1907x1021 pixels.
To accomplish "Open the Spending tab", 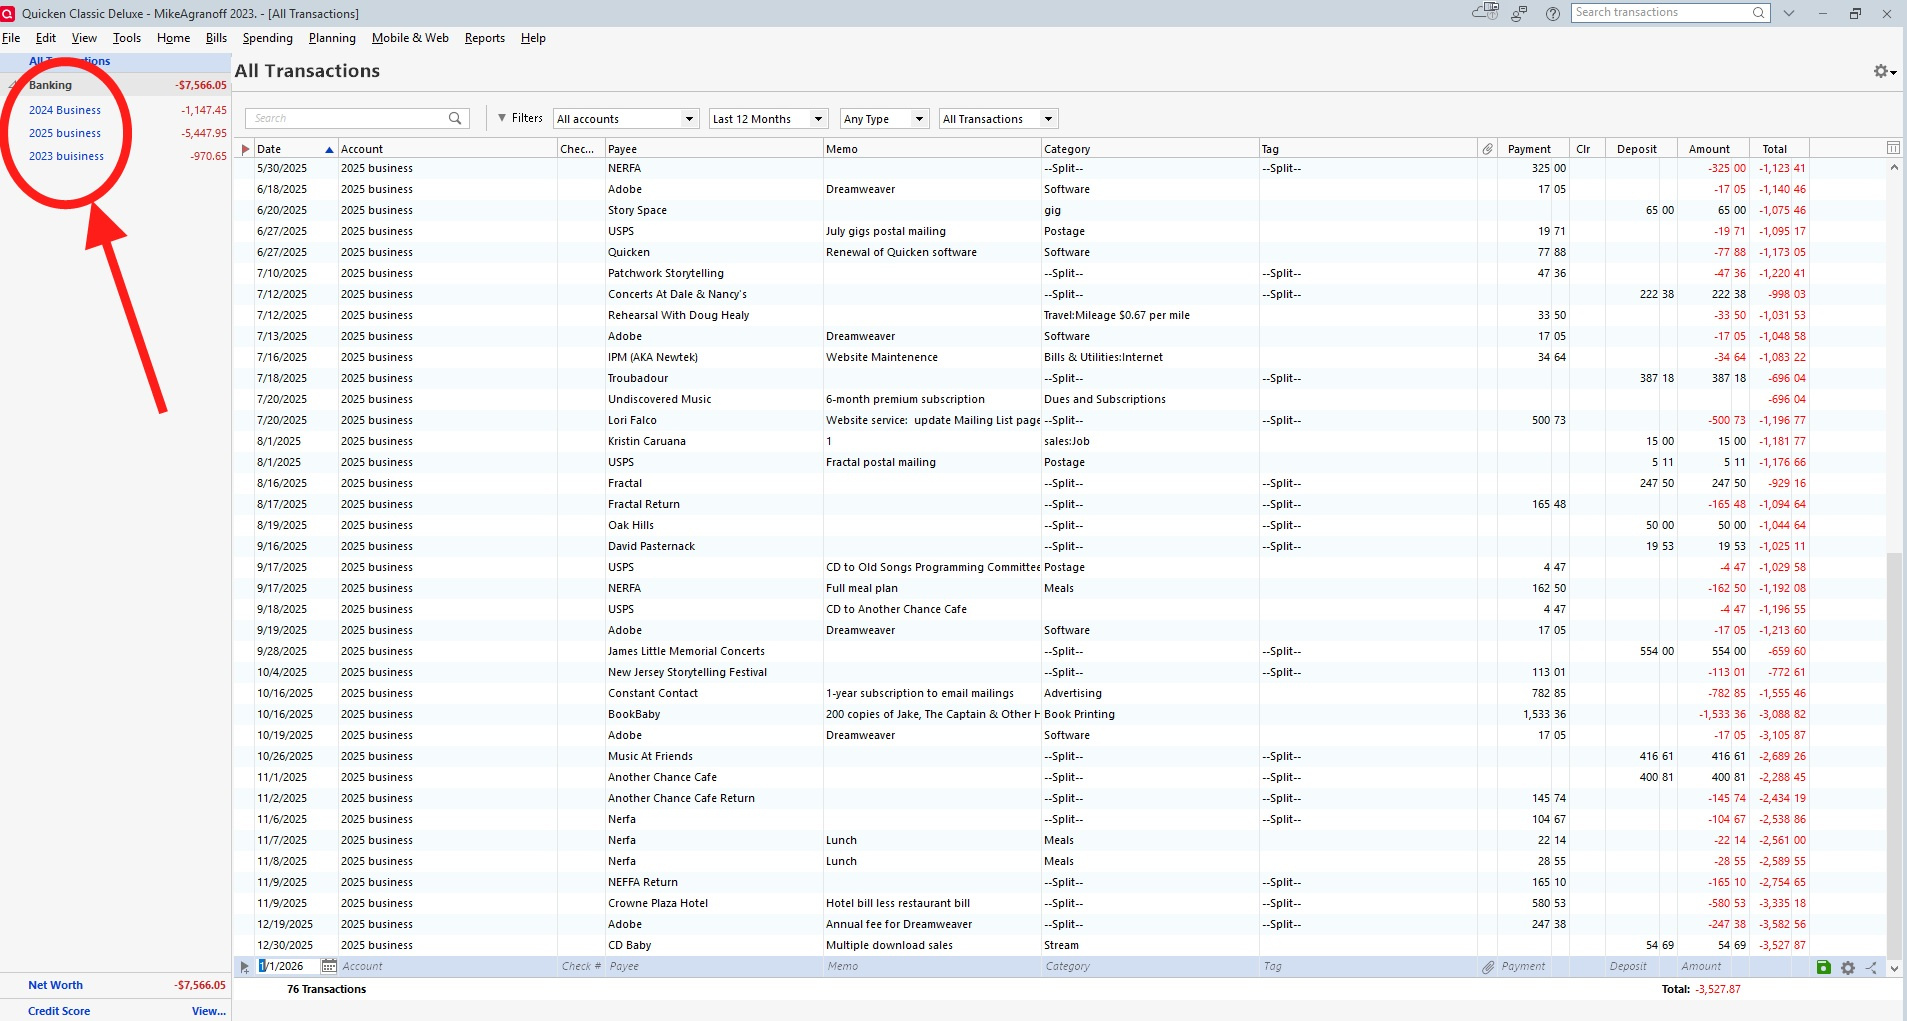I will (x=268, y=38).
